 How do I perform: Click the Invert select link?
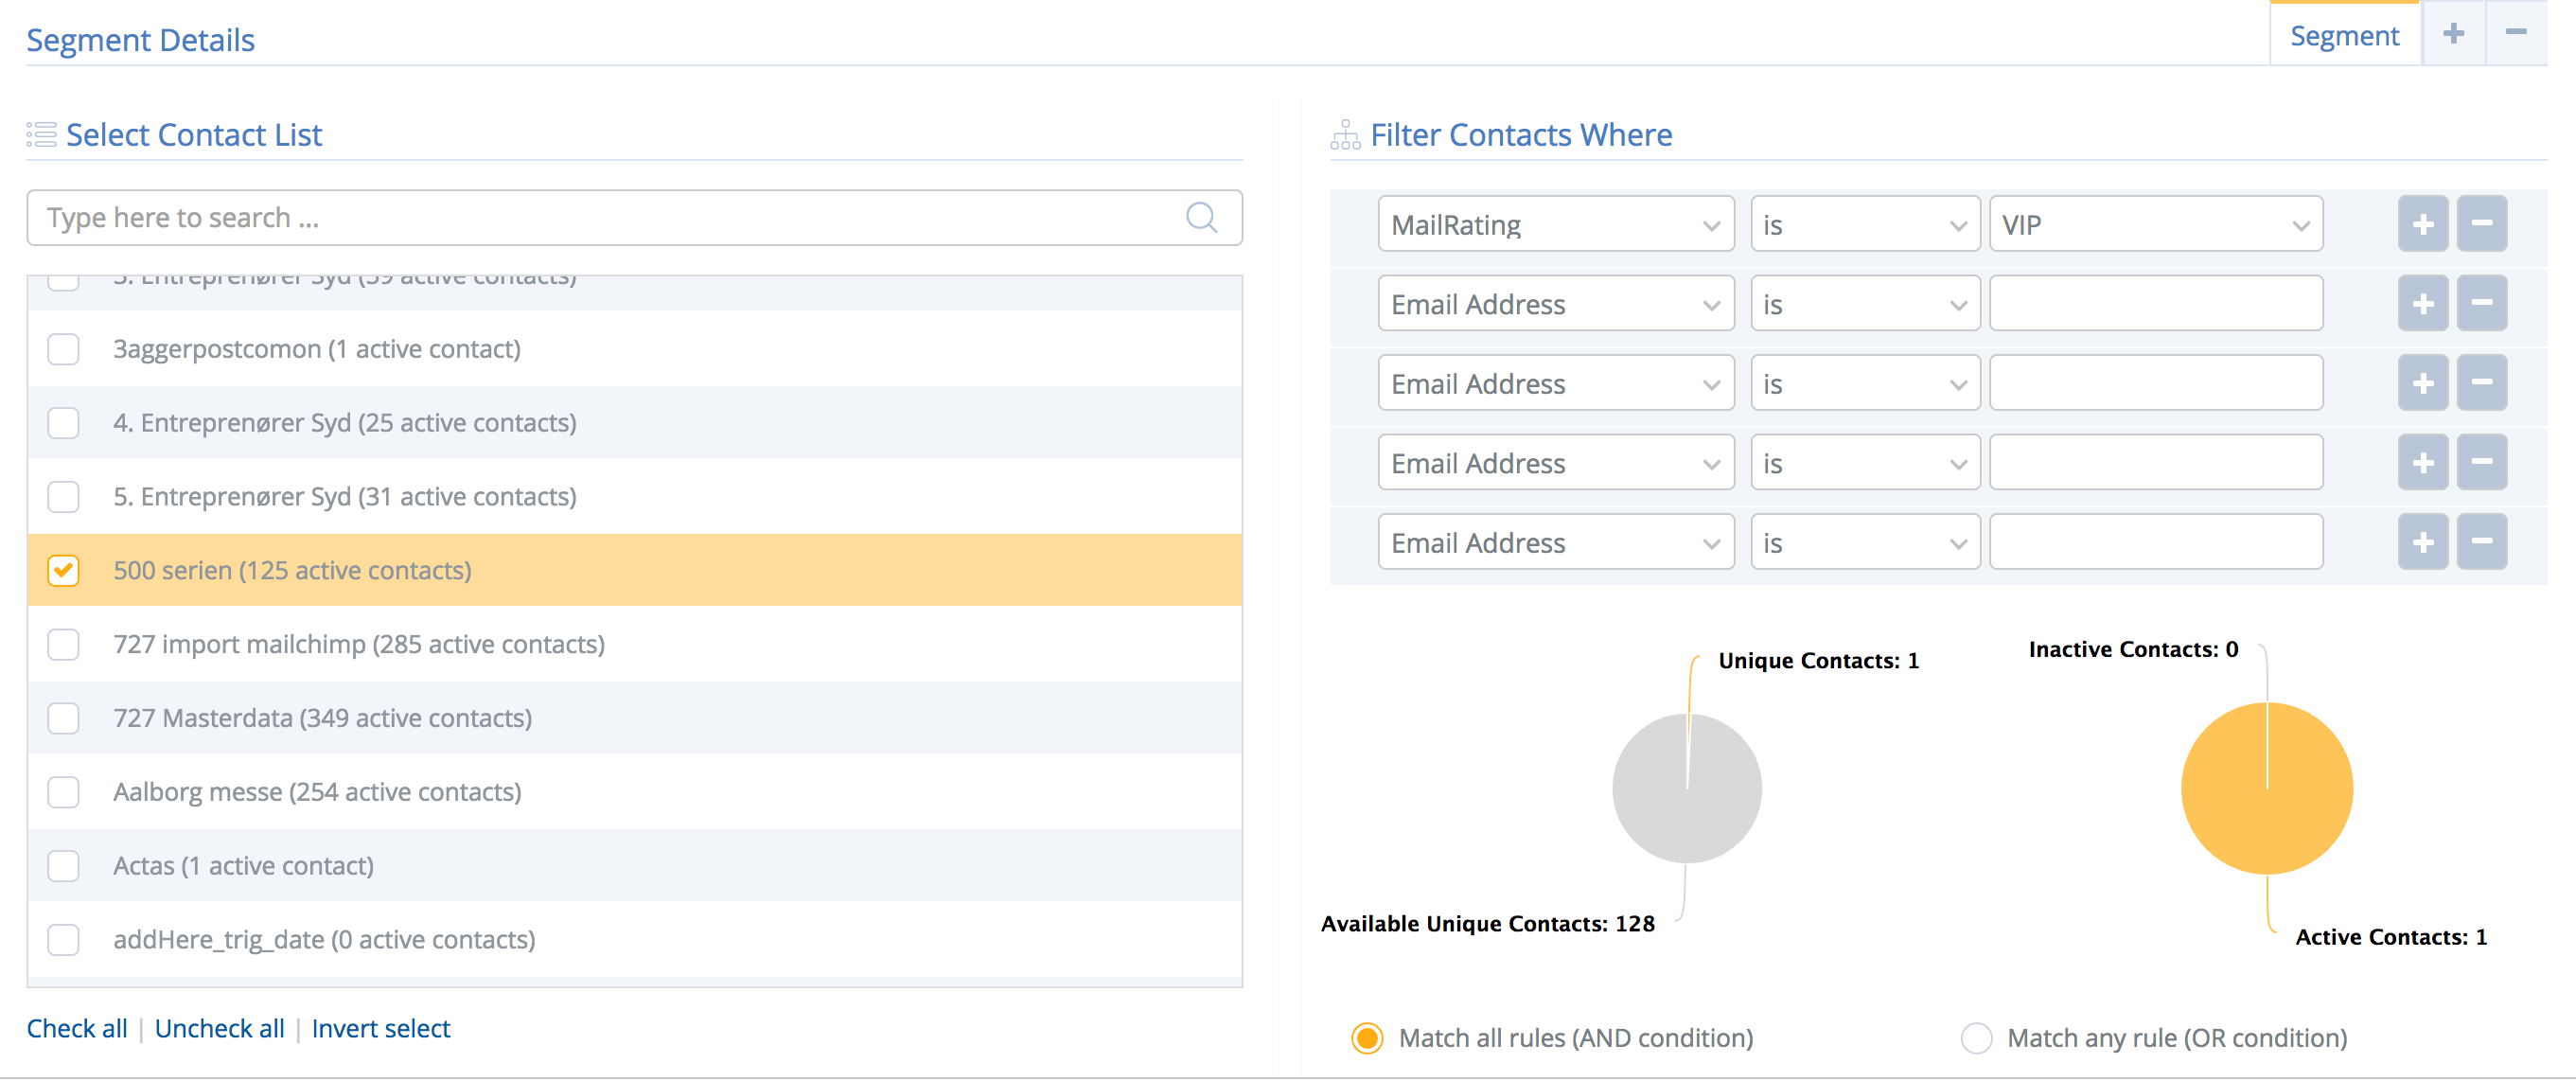pyautogui.click(x=381, y=1028)
